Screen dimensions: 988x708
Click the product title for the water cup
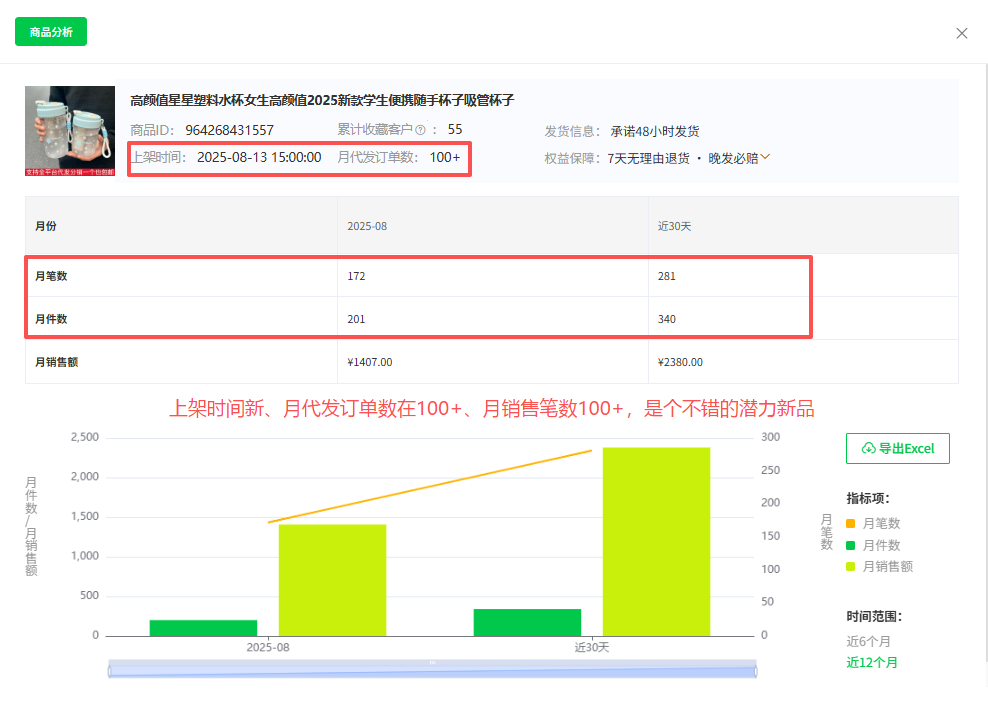pos(322,100)
